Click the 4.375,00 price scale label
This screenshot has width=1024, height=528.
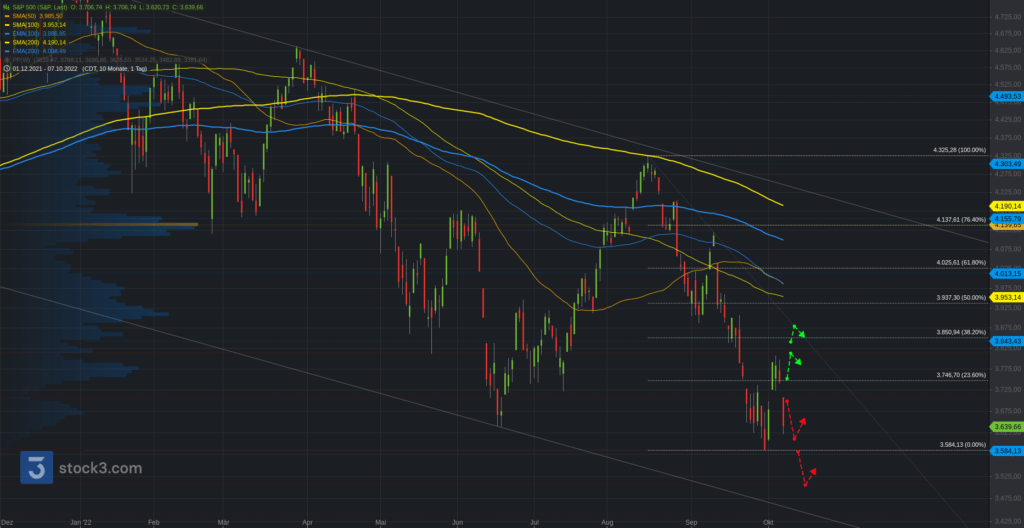point(1006,138)
